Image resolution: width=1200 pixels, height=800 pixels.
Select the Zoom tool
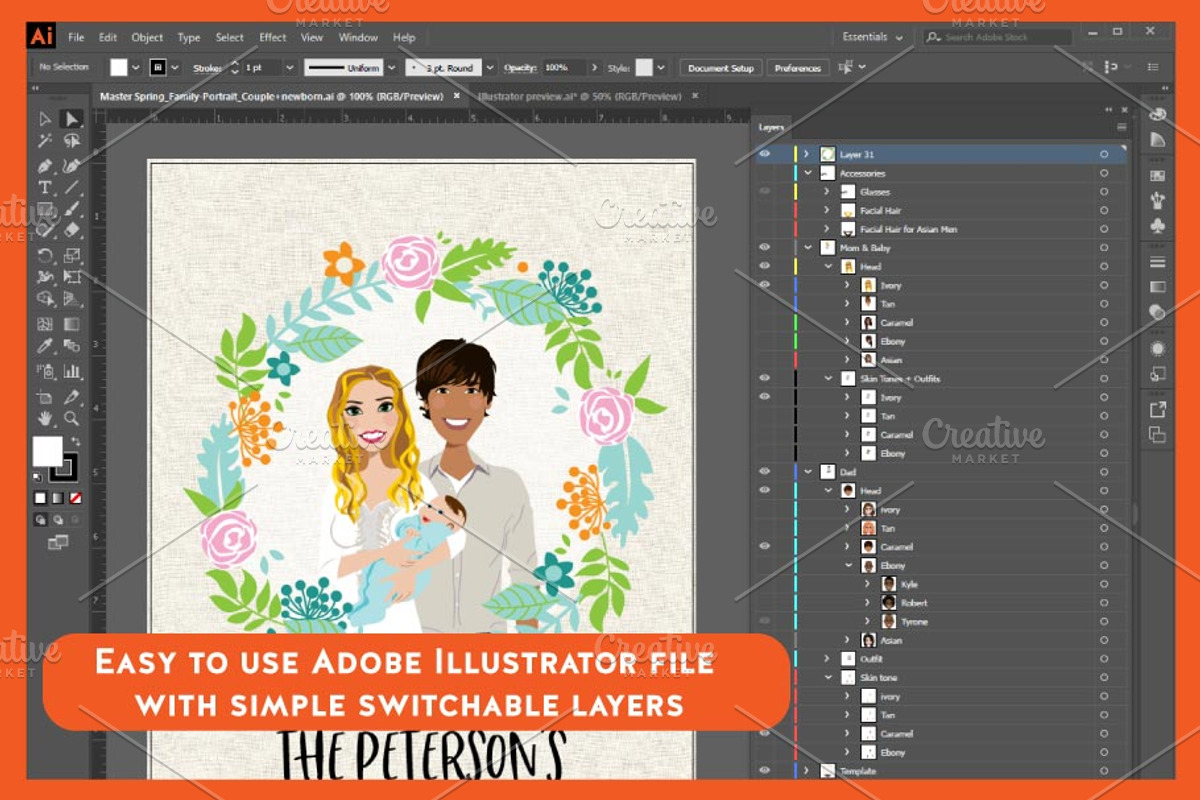pyautogui.click(x=71, y=419)
